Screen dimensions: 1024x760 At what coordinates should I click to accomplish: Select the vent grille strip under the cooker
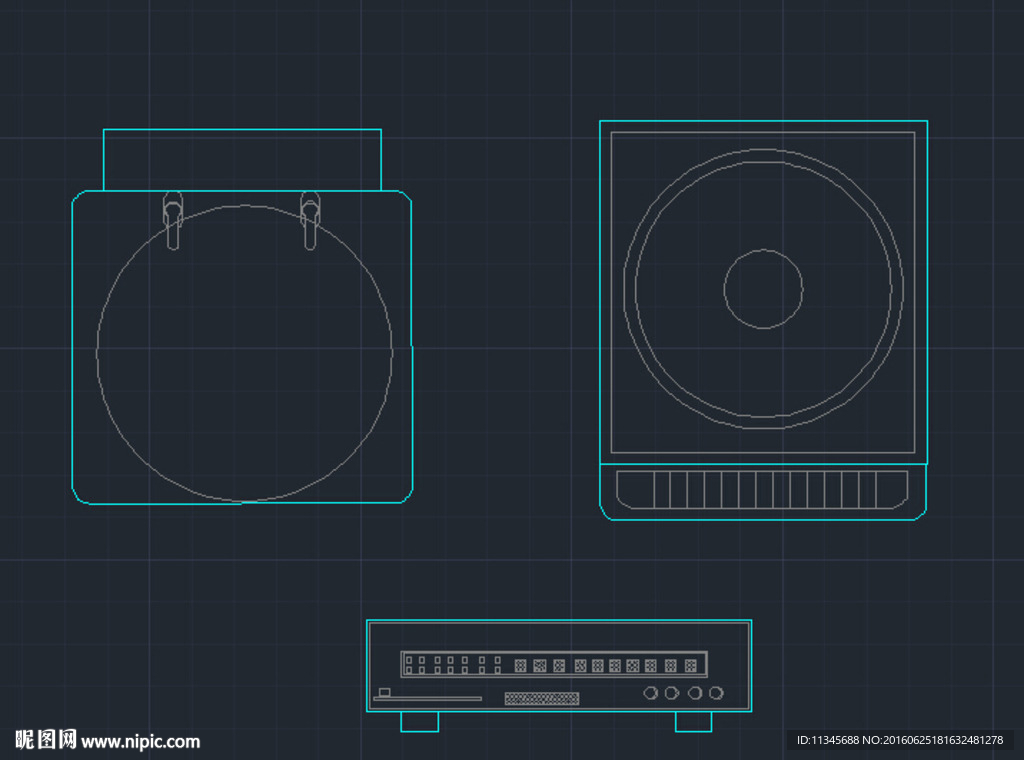(x=762, y=490)
